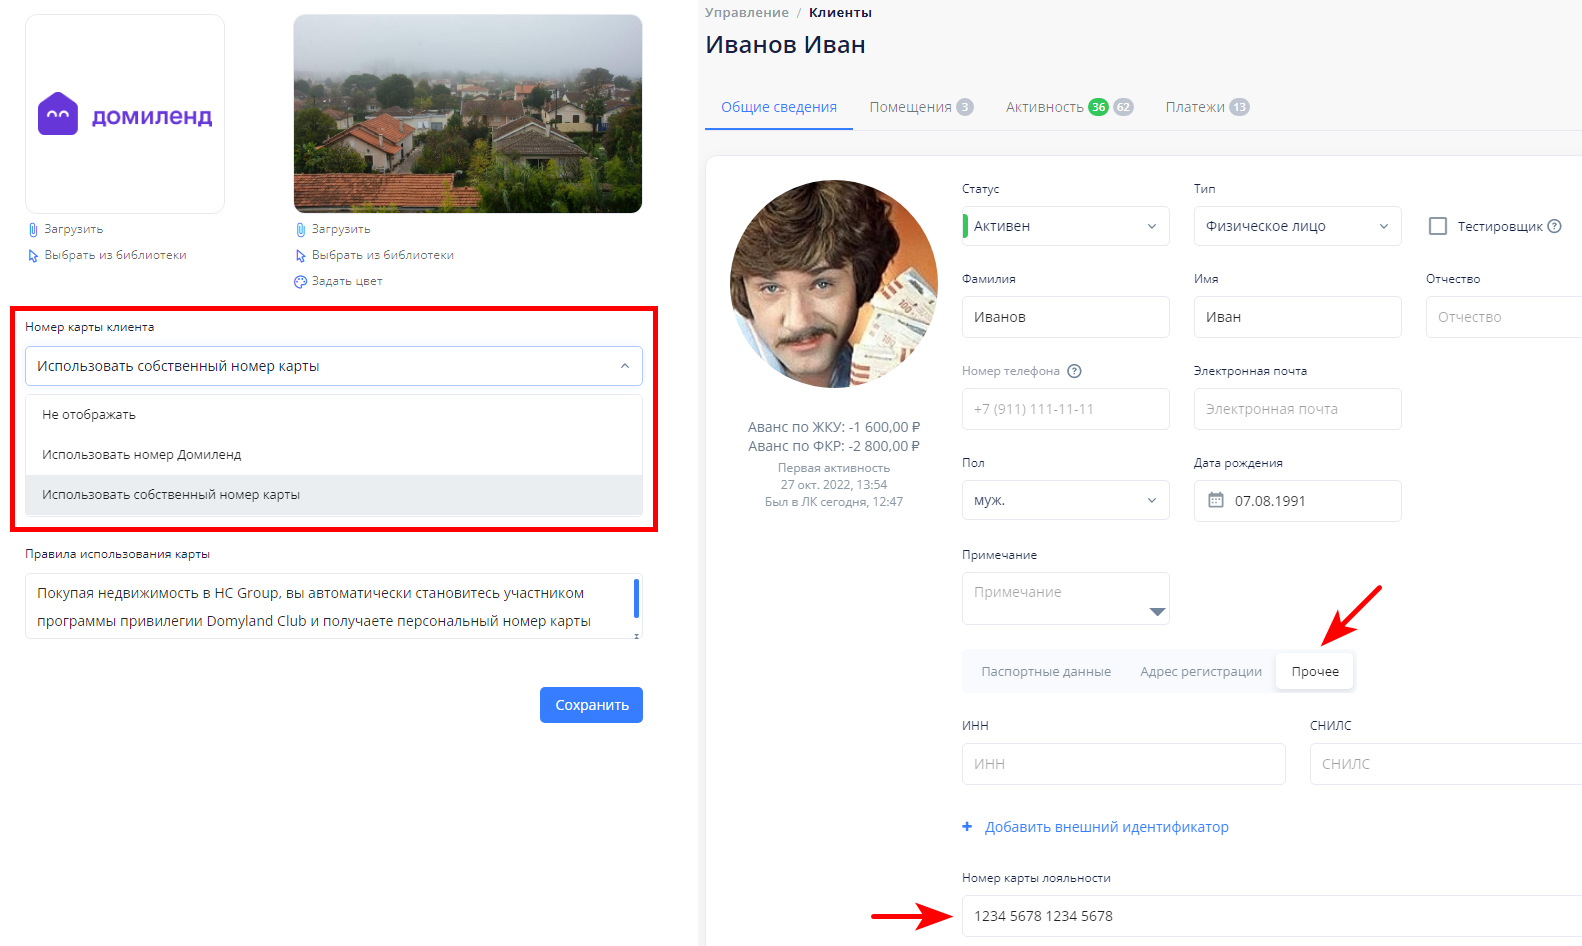Image resolution: width=1582 pixels, height=946 pixels.
Task: Click the Номер карты лояльности field
Action: coord(1272,916)
